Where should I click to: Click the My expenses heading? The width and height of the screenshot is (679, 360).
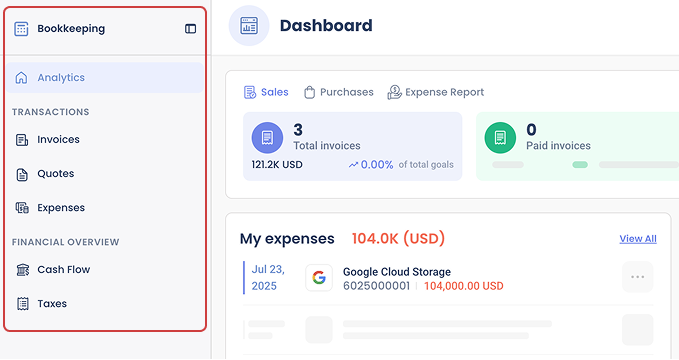tap(287, 239)
